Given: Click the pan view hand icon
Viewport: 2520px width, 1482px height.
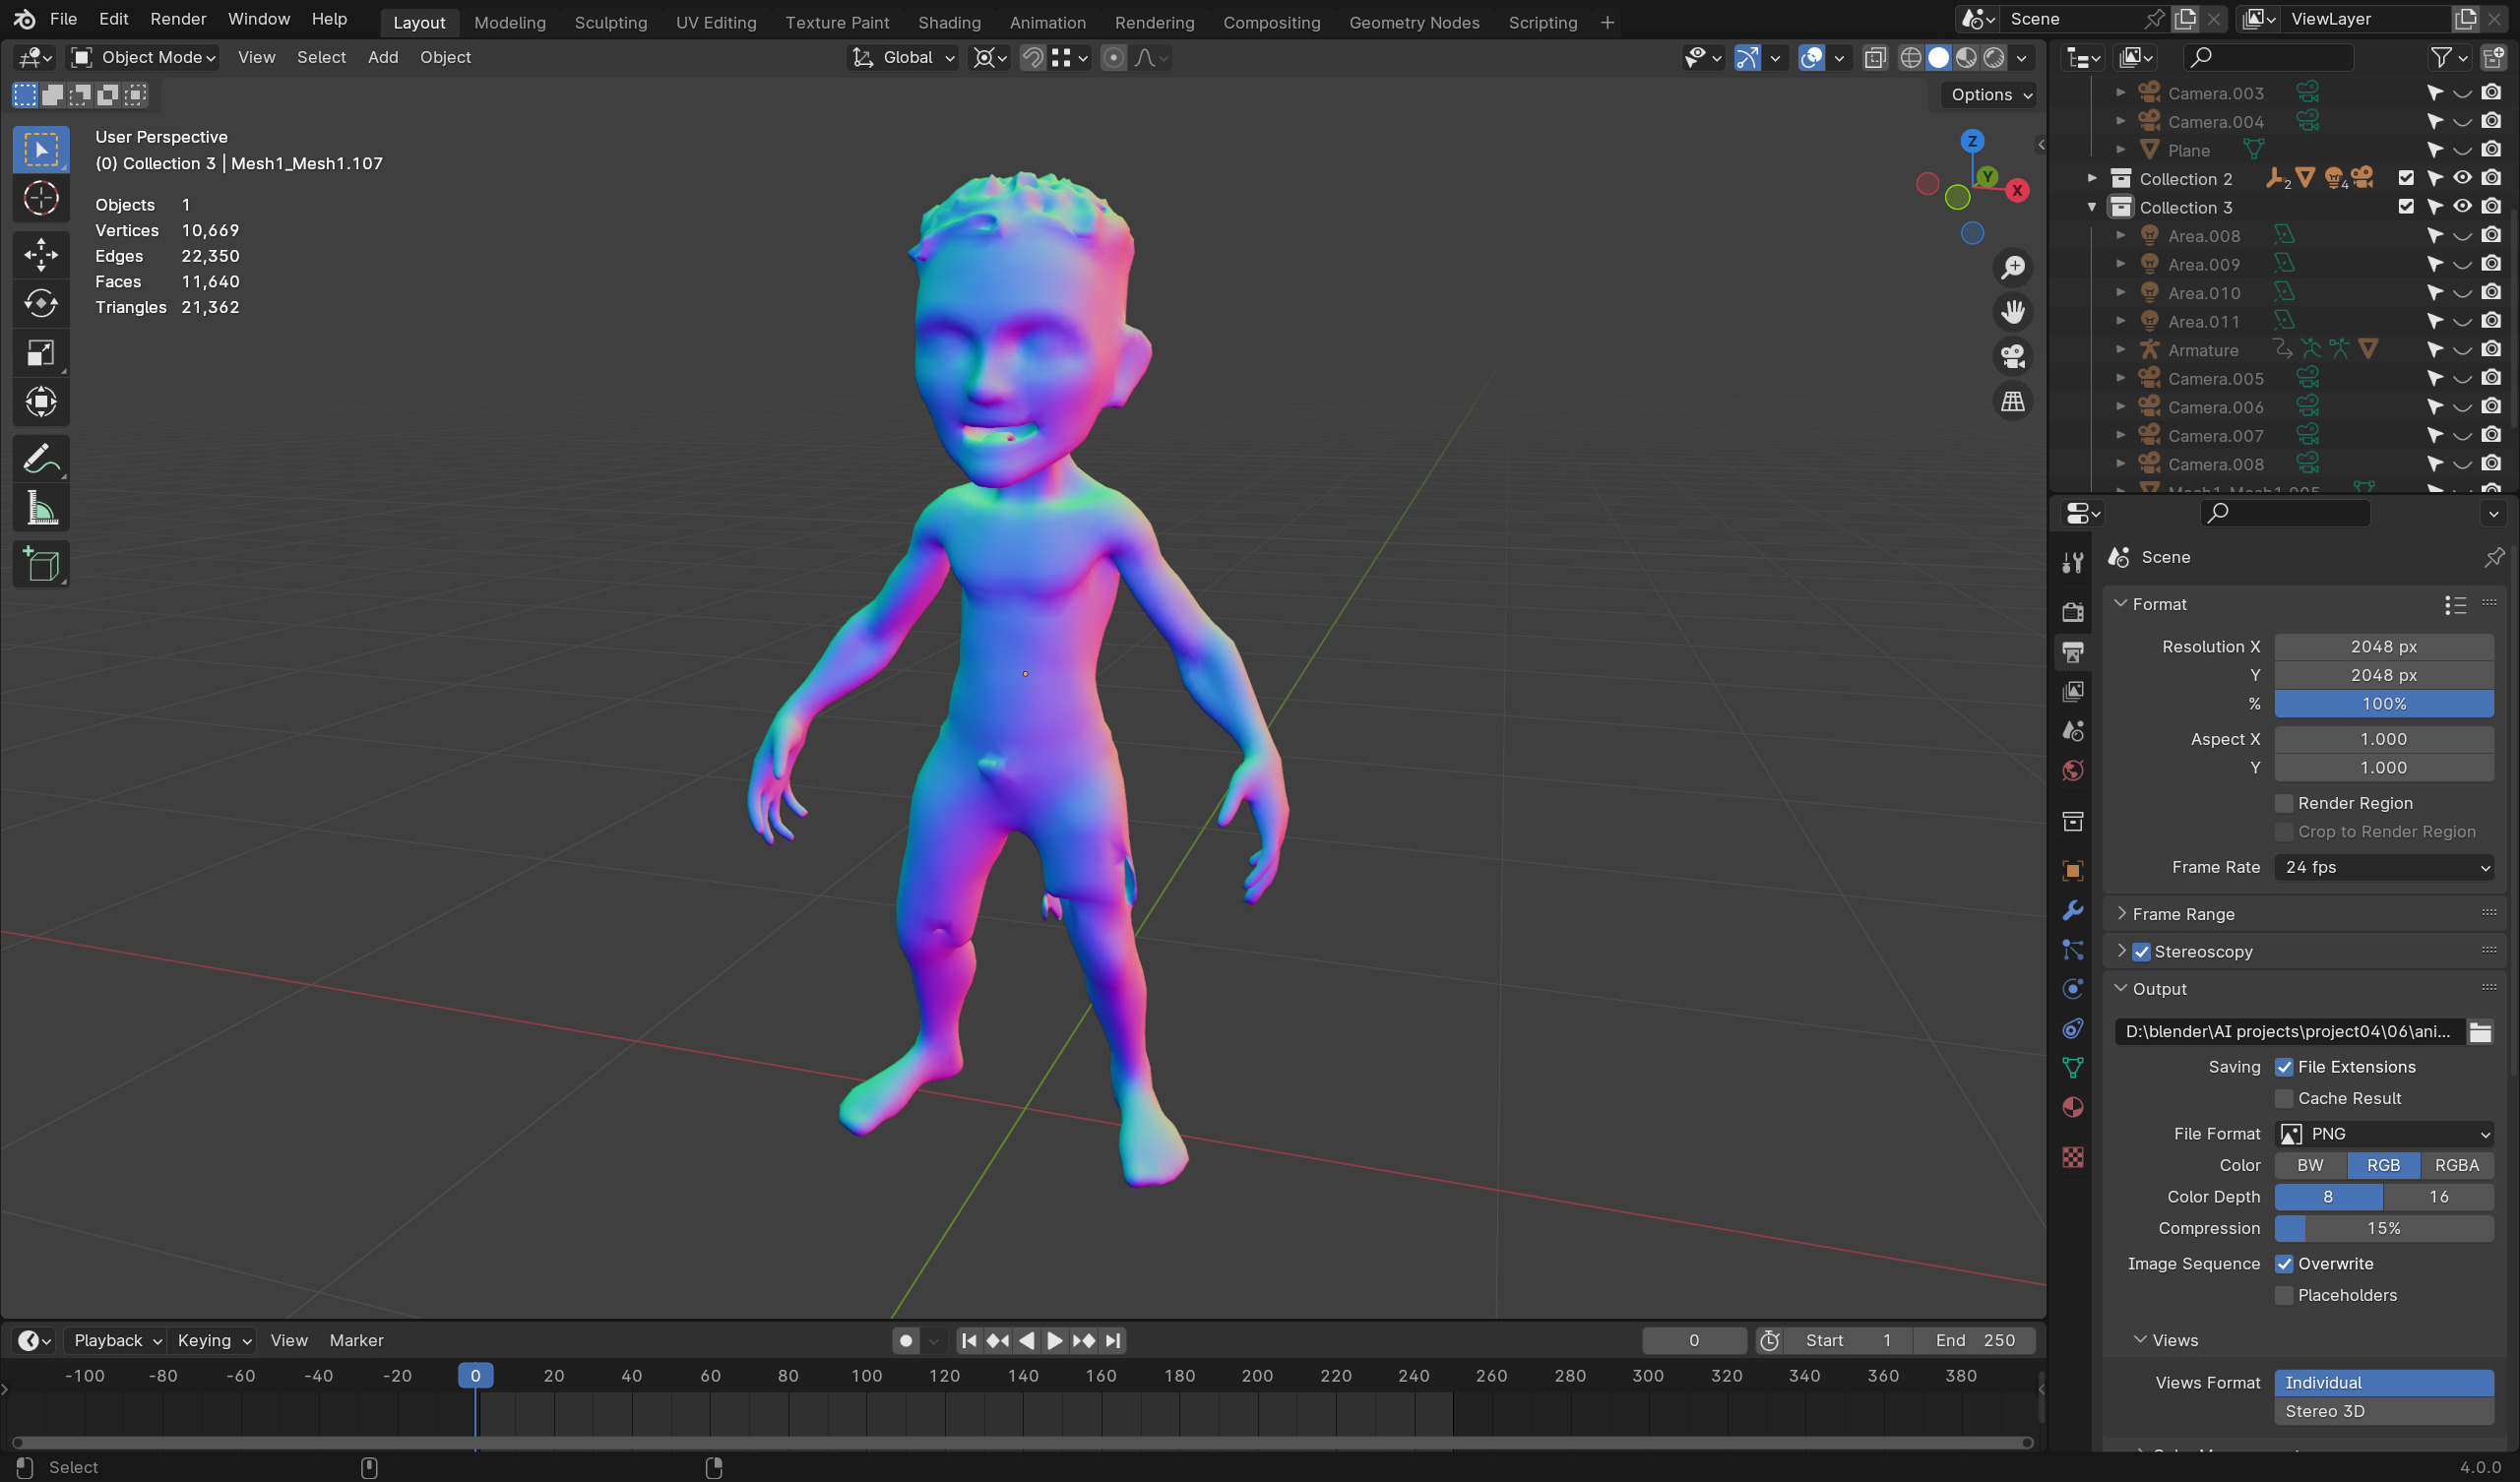Looking at the screenshot, I should 2012,312.
